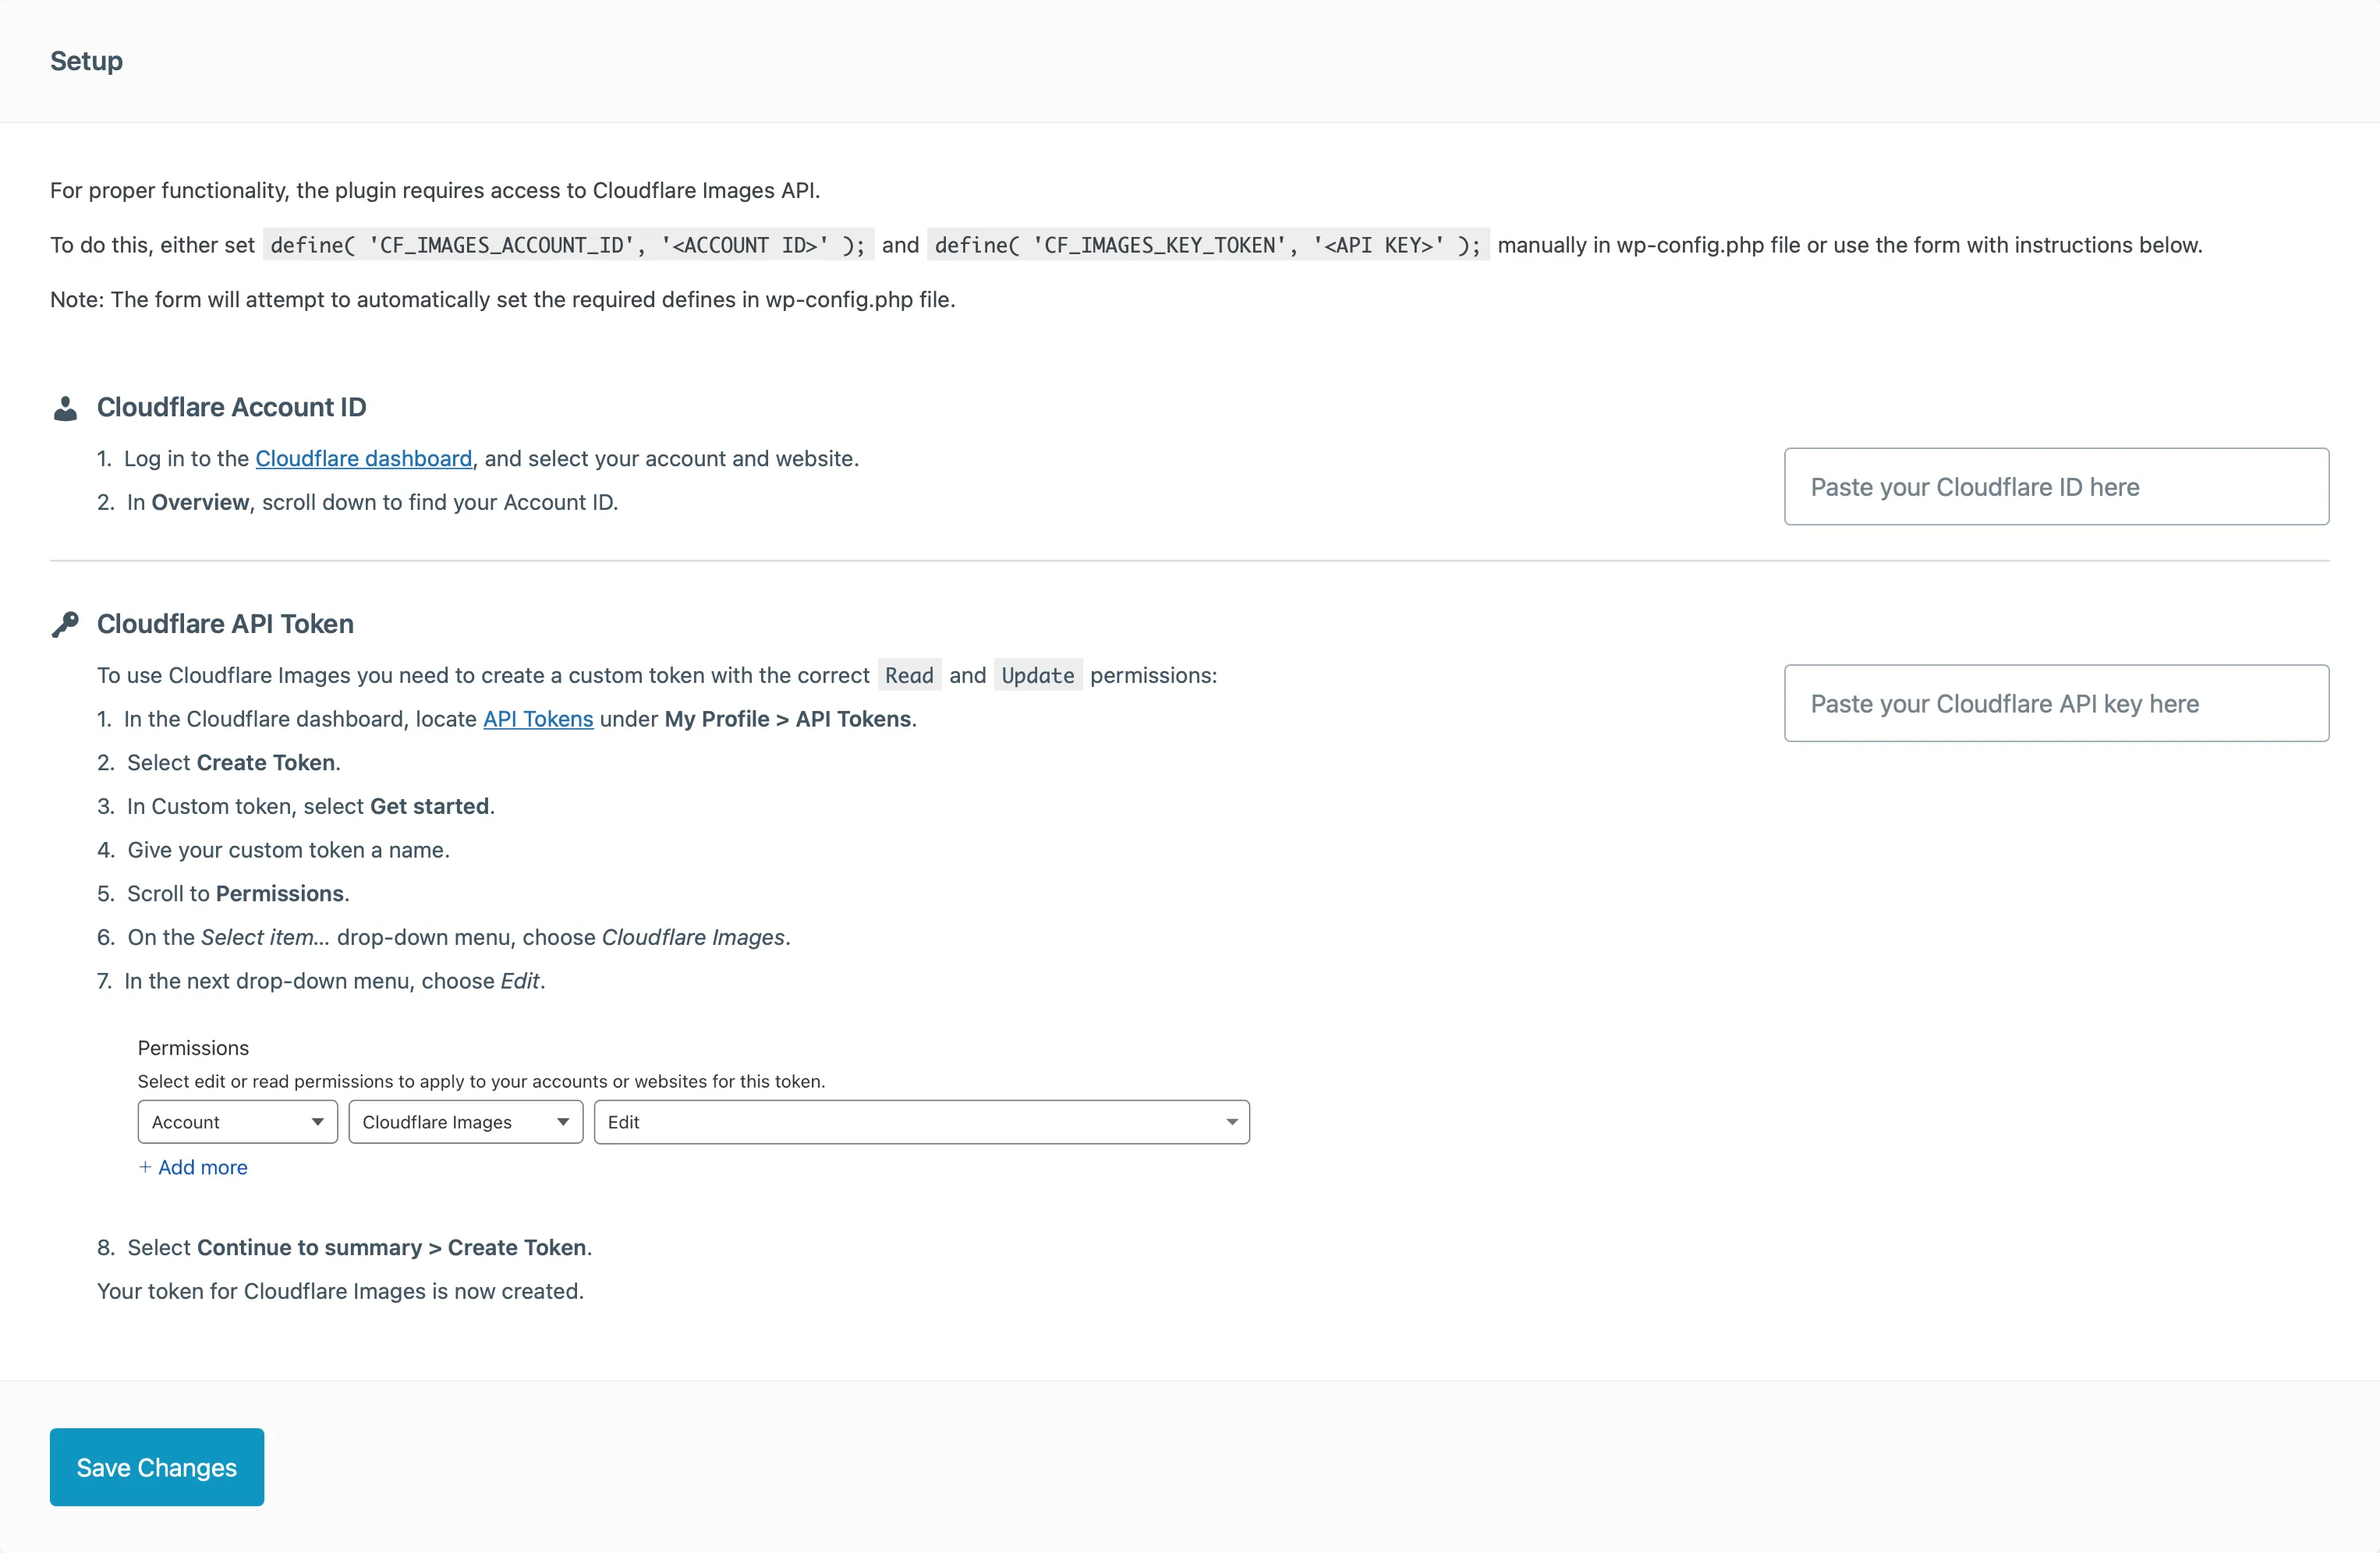
Task: Open the Cloudflare Images item dropdown
Action: click(465, 1121)
